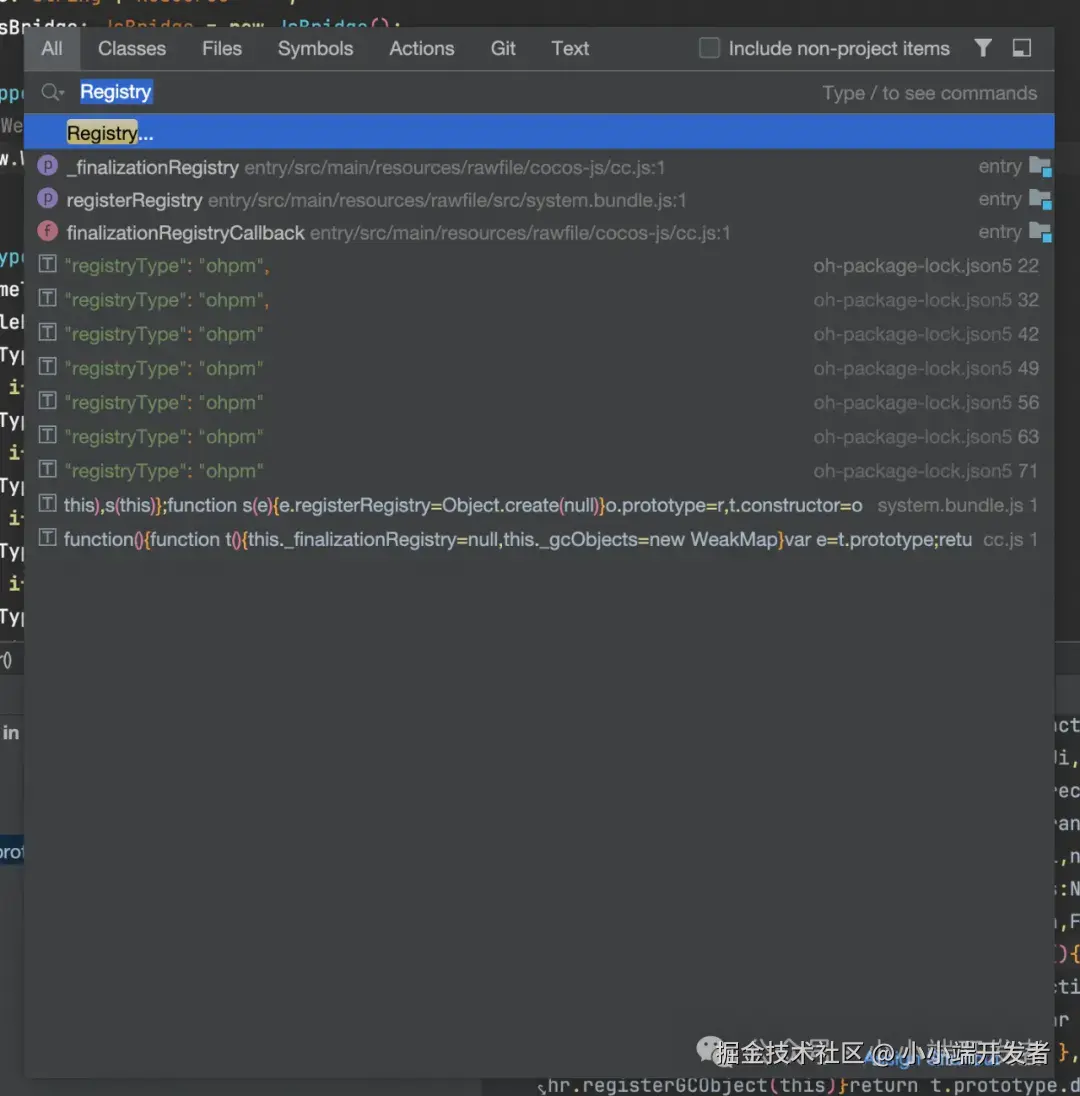Click text icon of line 56 match
The width and height of the screenshot is (1080, 1096).
[48, 401]
